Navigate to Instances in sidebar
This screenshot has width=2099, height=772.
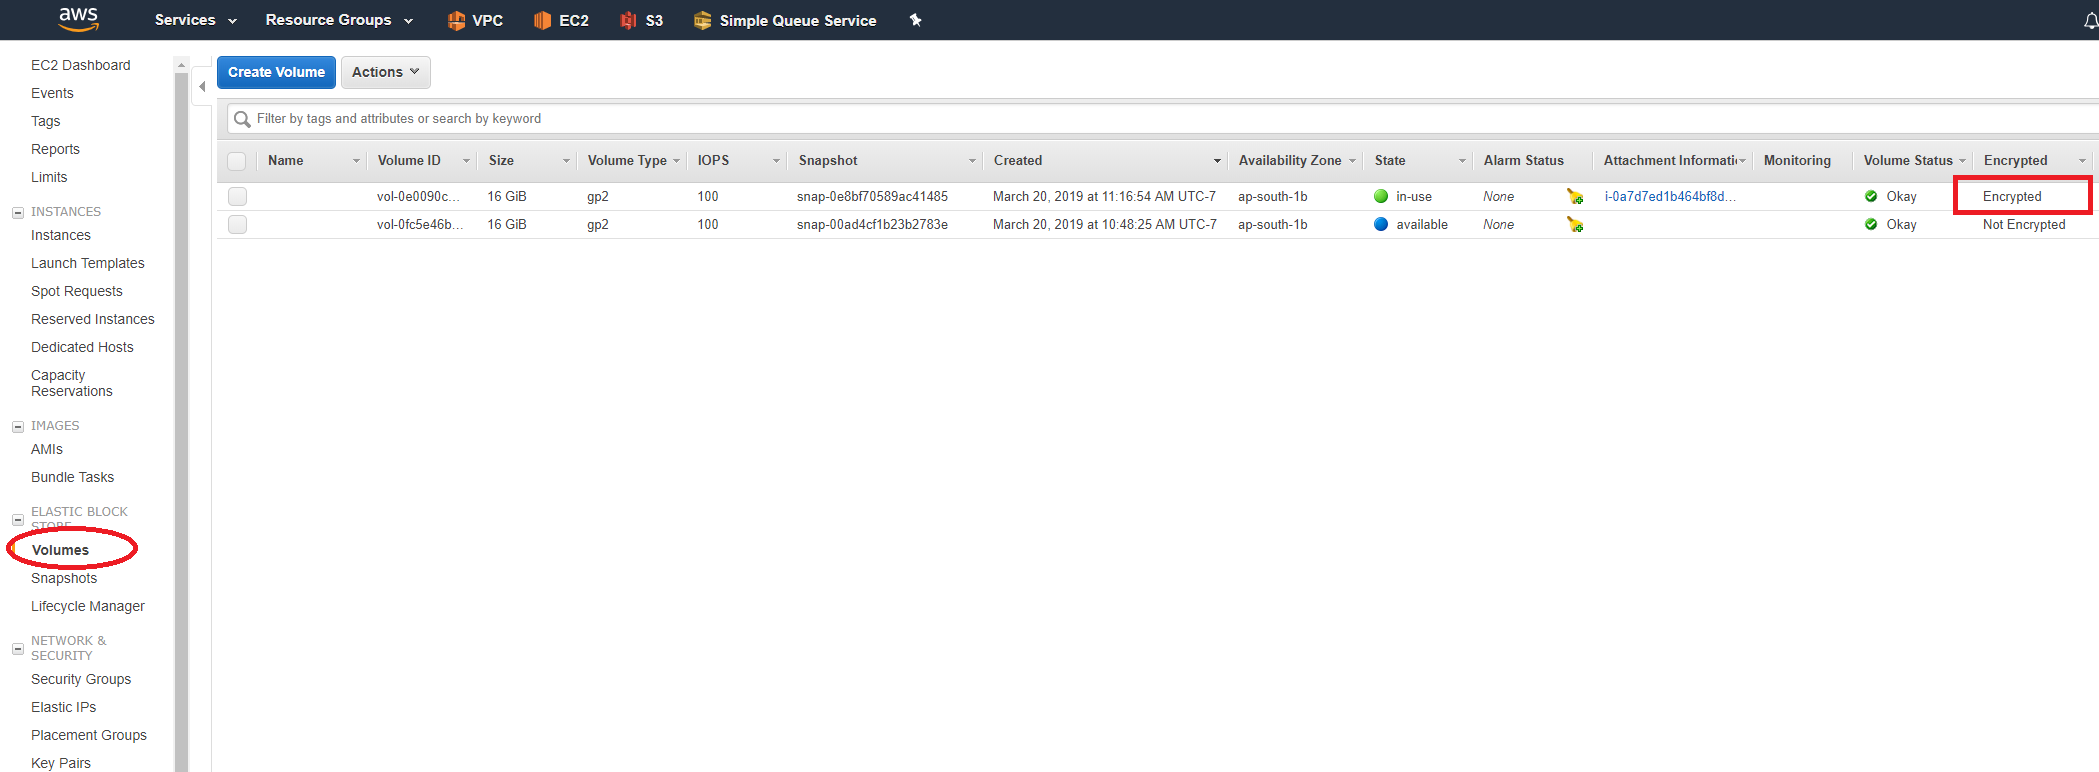click(x=61, y=235)
